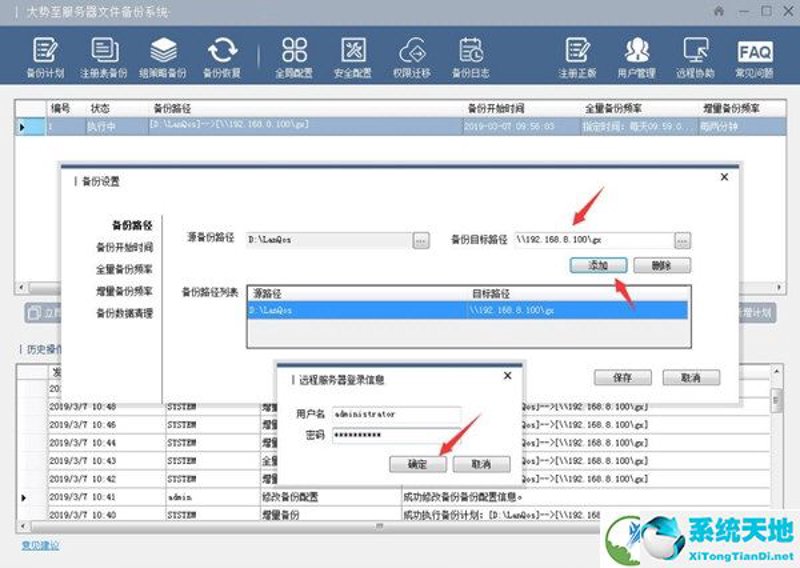Screen dimensions: 800x568
Task: Focus the 用户名 input field
Action: coord(396,414)
